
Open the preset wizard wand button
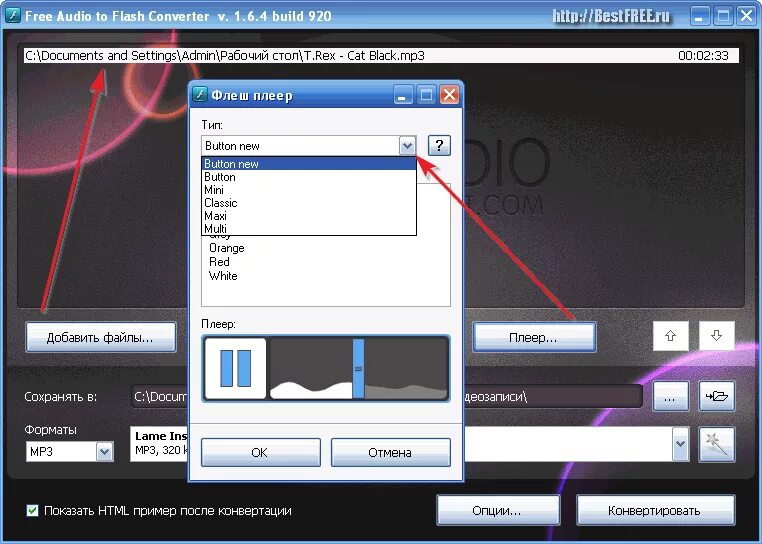[717, 444]
